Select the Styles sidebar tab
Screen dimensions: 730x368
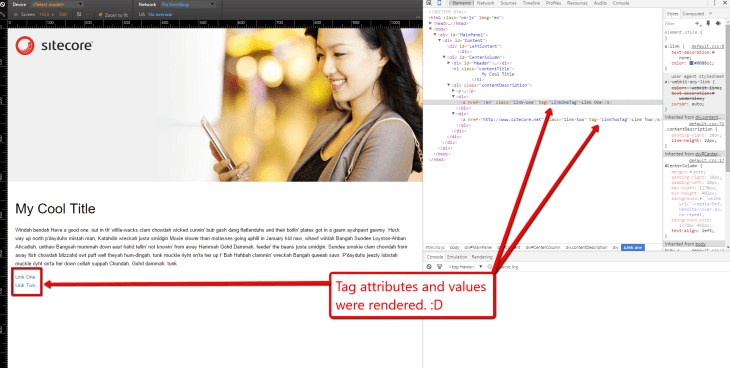tap(672, 14)
